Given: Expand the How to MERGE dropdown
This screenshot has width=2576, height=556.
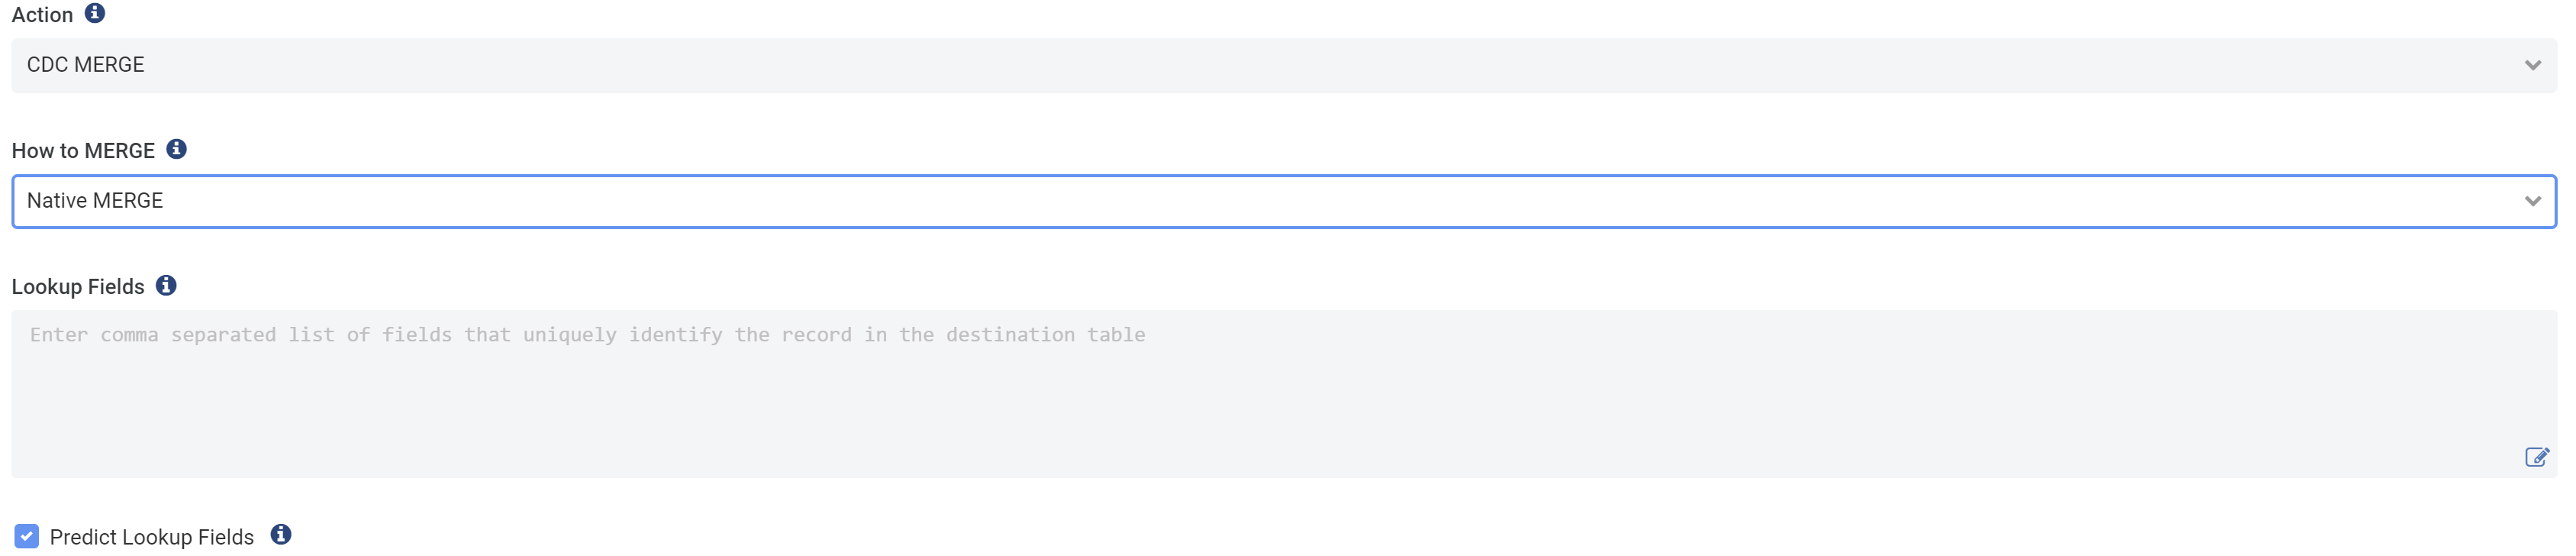Looking at the screenshot, I should pyautogui.click(x=1284, y=201).
